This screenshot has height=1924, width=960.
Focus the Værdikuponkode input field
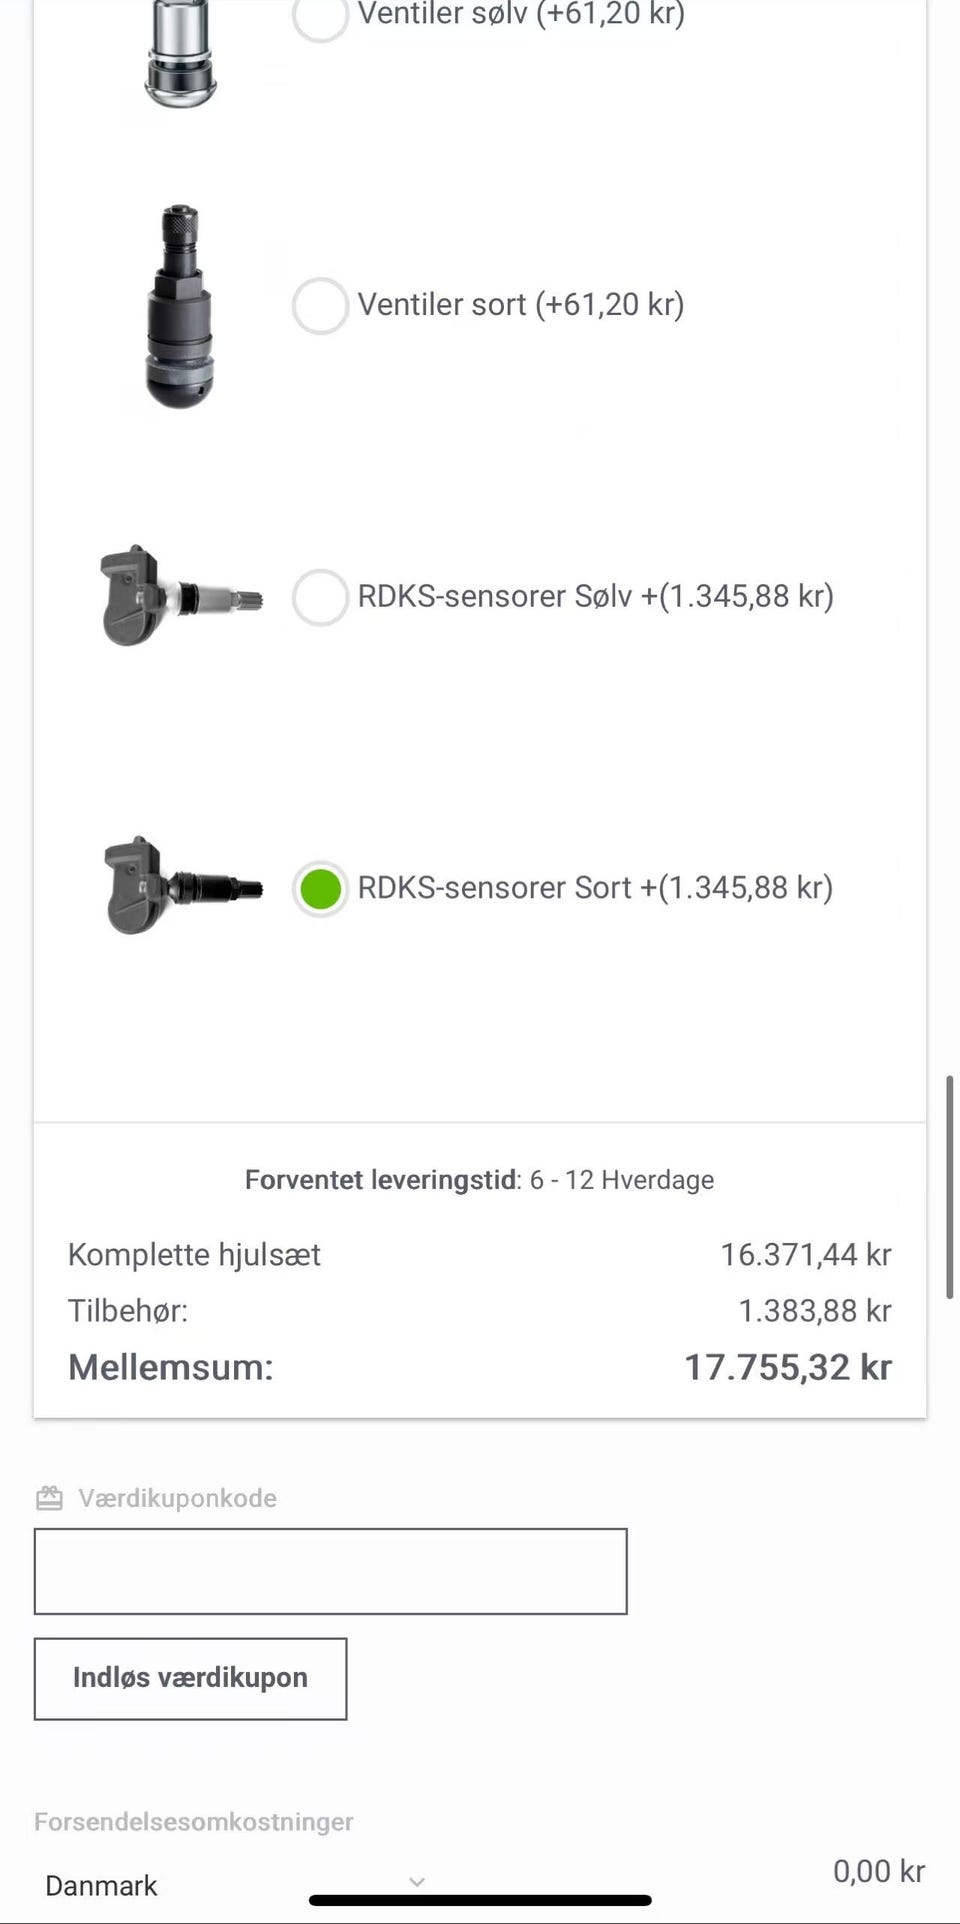tap(330, 1571)
